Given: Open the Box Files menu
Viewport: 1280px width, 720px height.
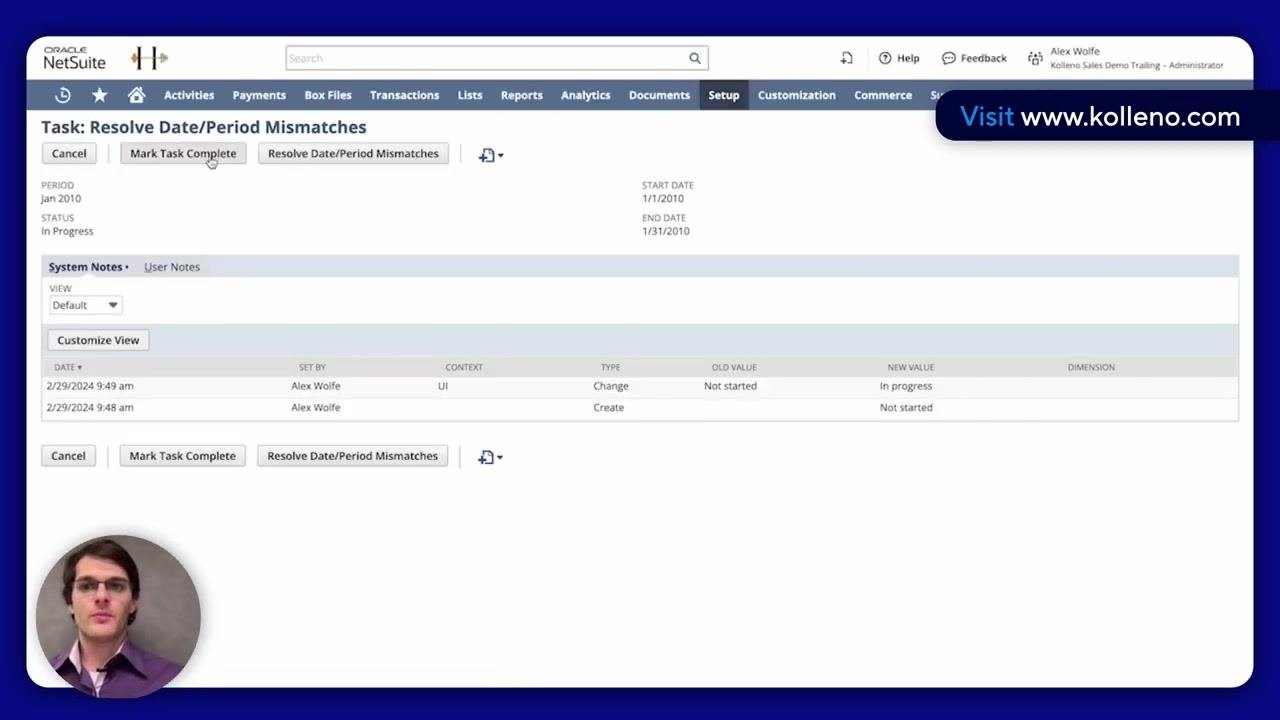Looking at the screenshot, I should tap(328, 95).
